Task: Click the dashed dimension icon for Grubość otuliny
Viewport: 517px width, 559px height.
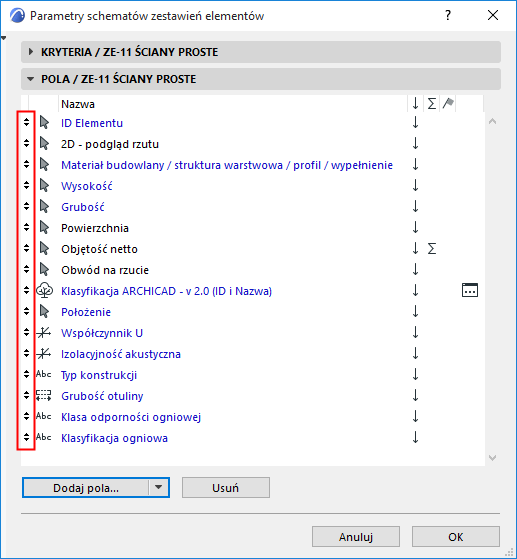Action: 44,395
